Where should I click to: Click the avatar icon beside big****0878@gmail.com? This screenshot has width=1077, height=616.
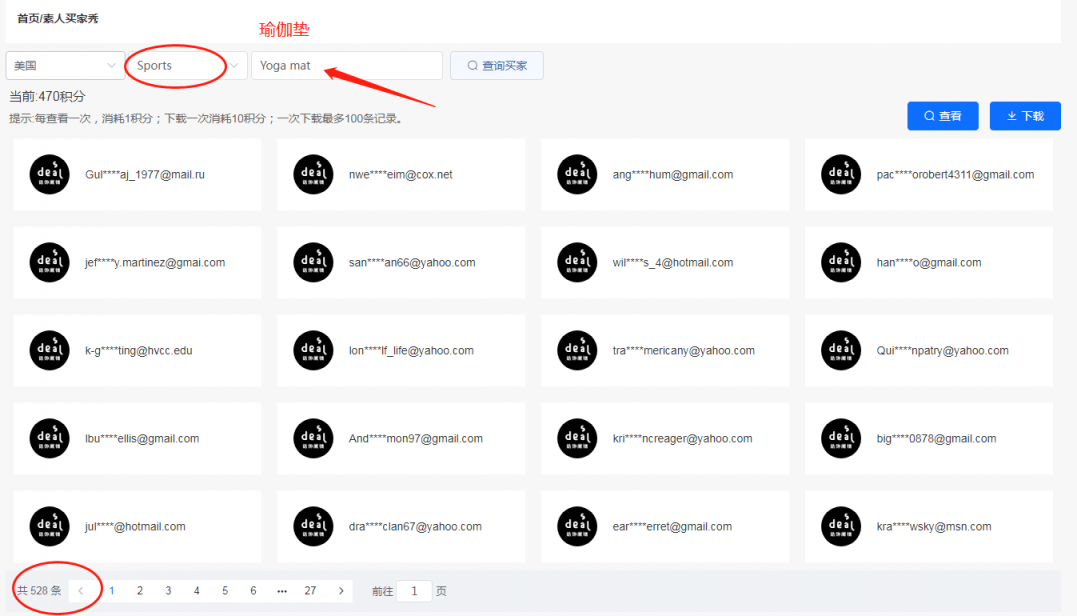[x=841, y=438]
